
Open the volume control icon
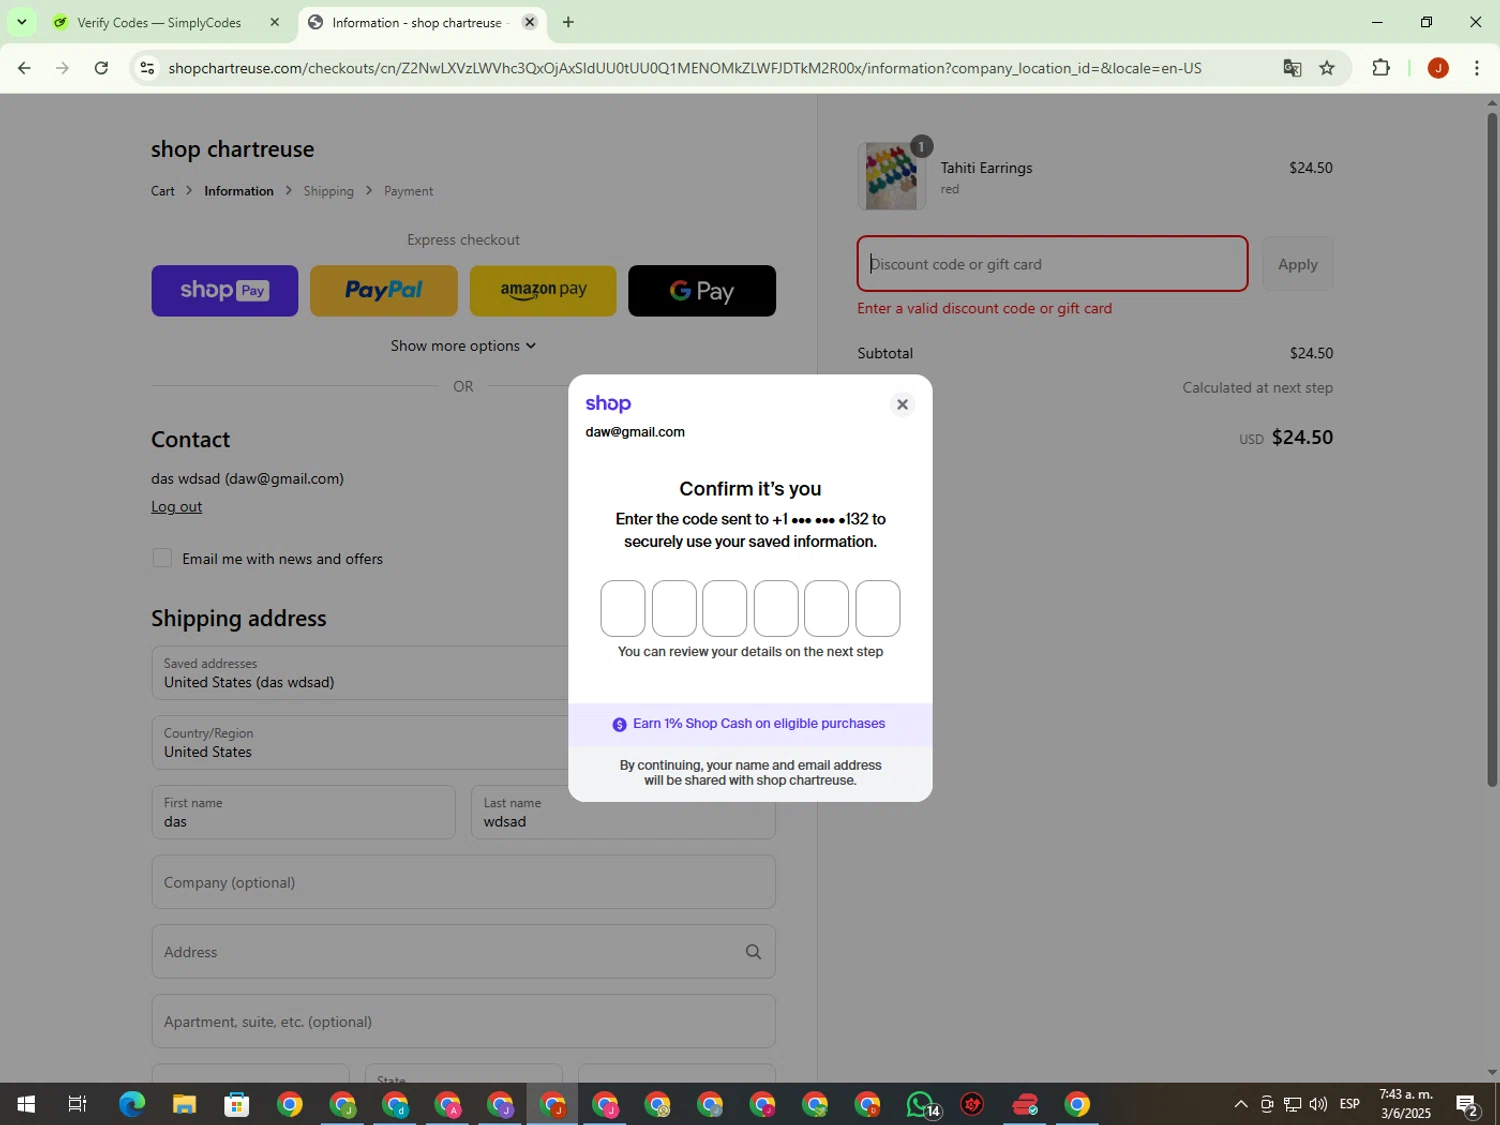pos(1318,1104)
